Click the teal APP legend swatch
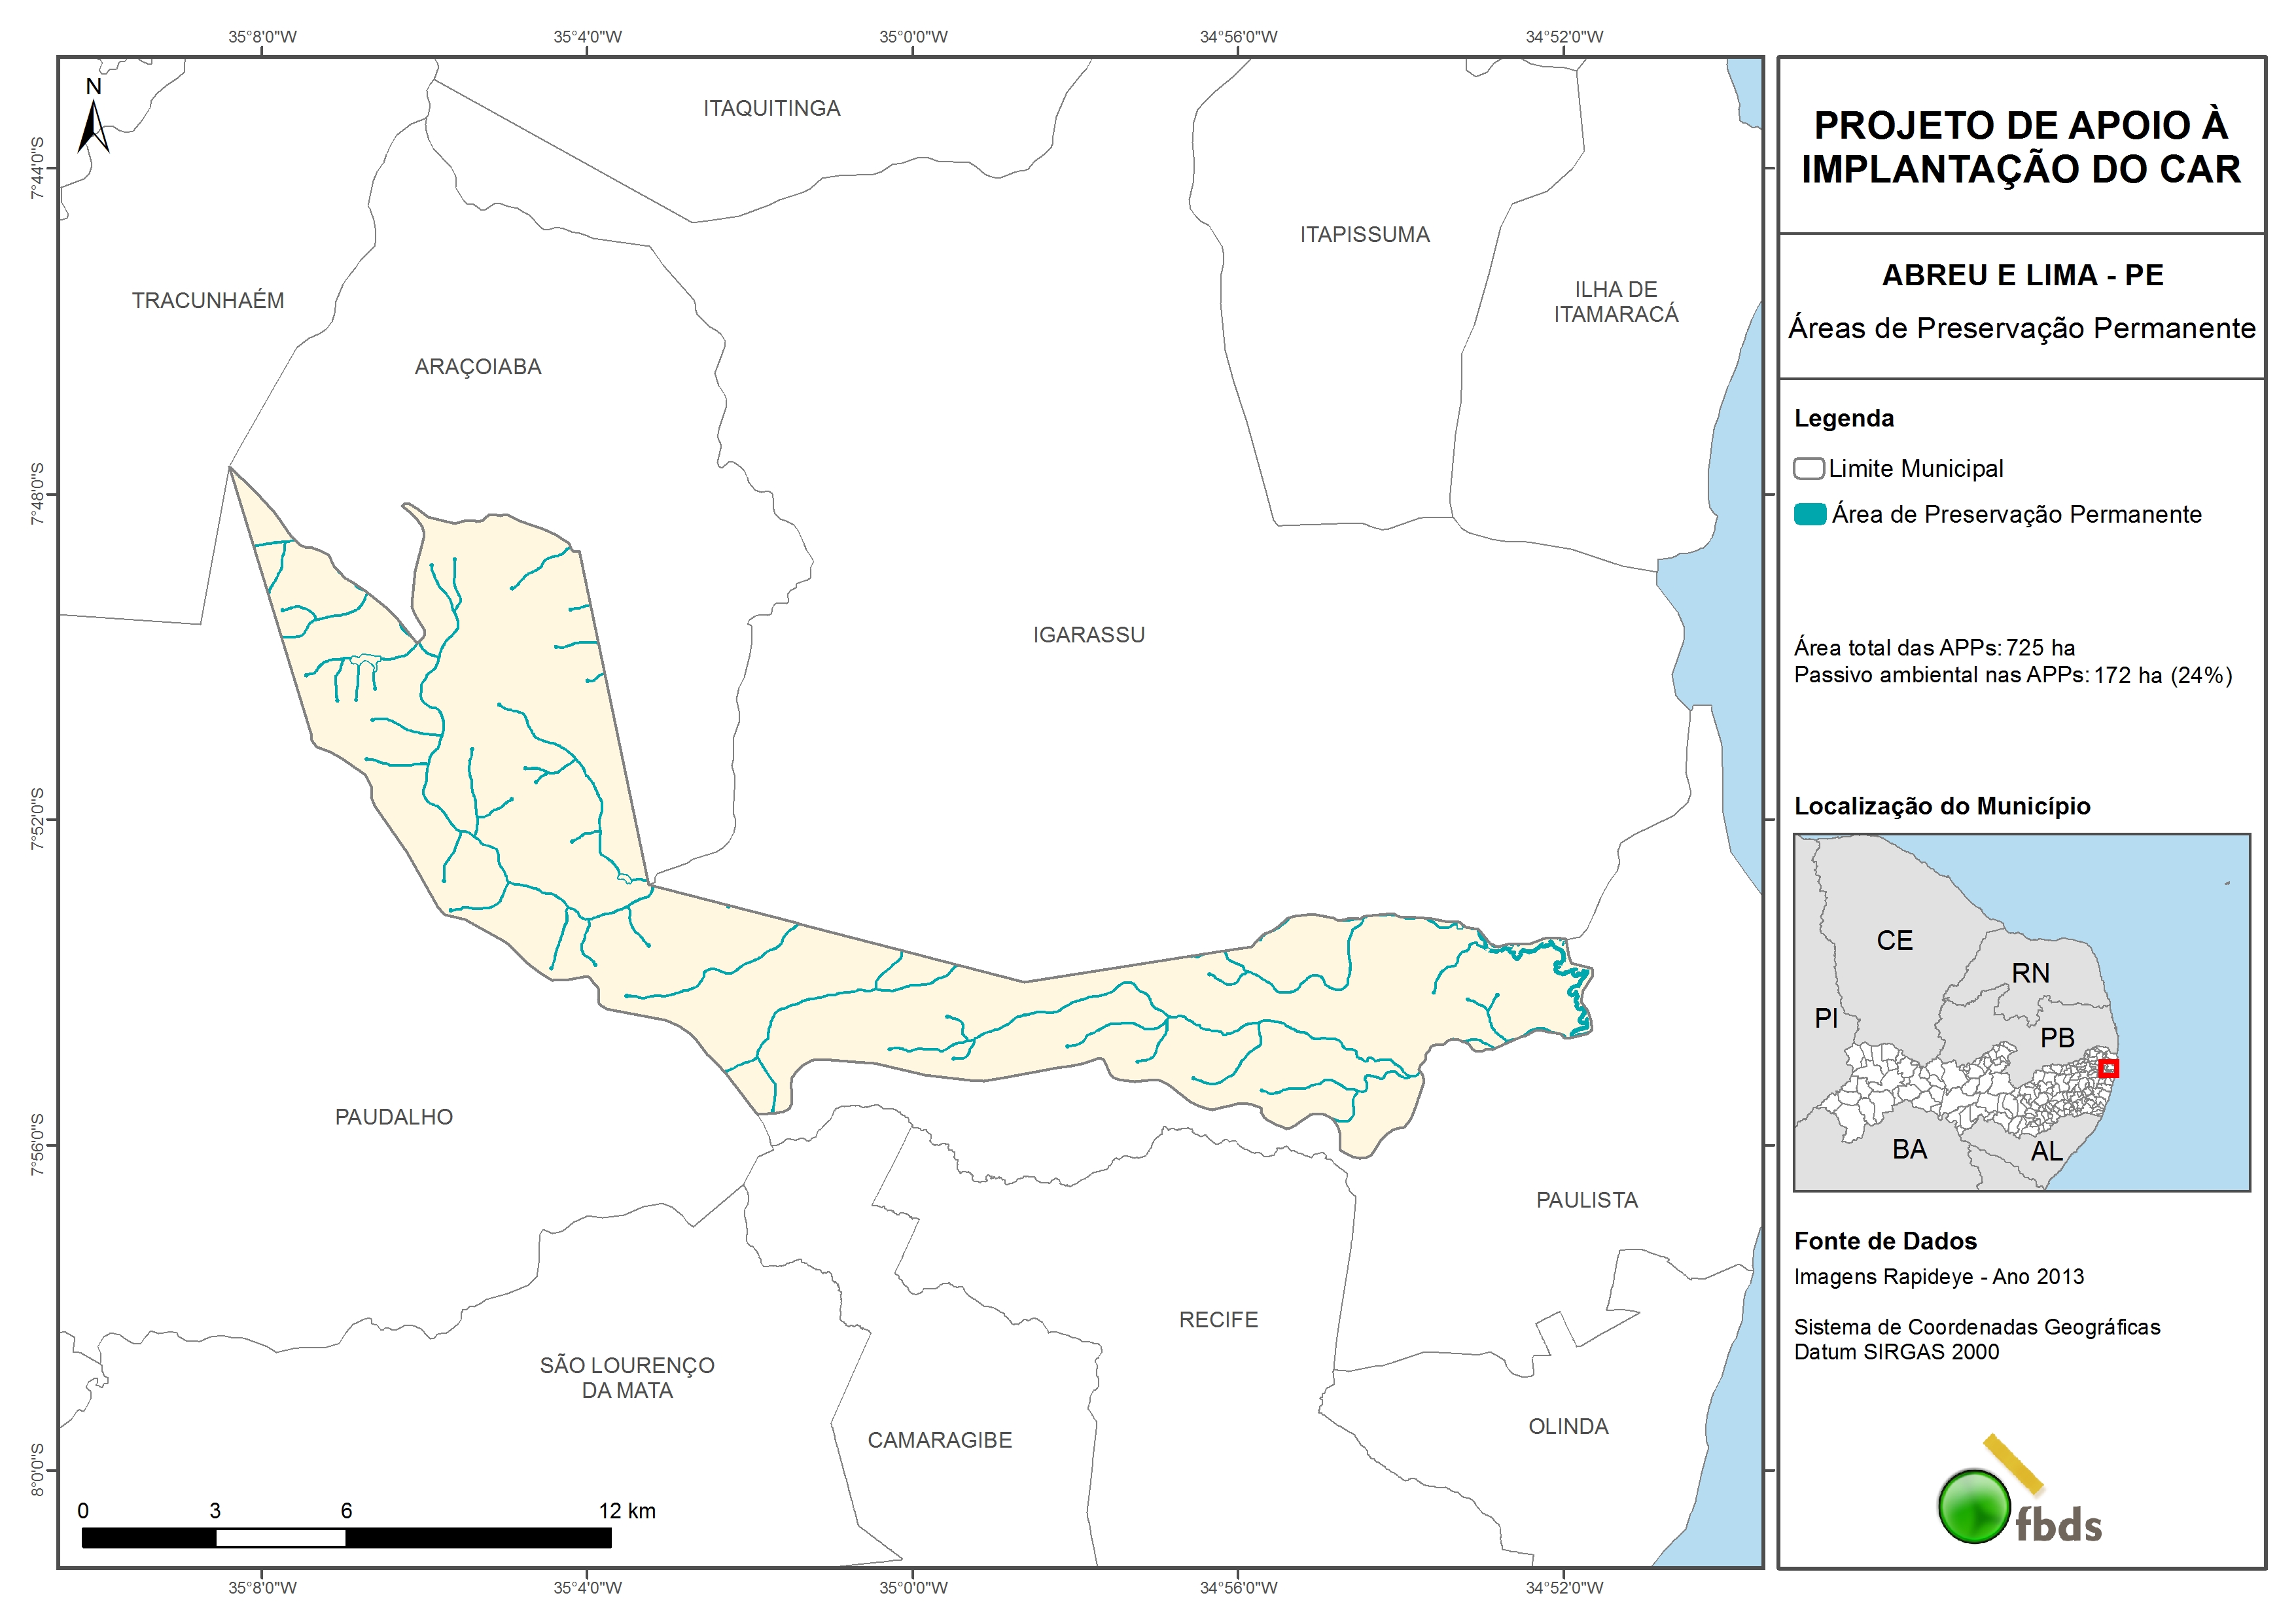Viewport: 2296px width, 1623px height. [1809, 514]
